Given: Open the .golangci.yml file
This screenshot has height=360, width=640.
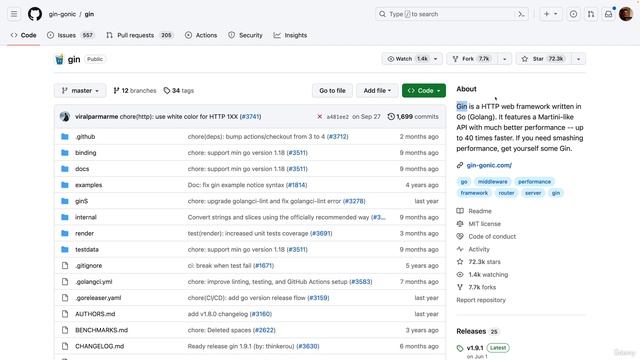Looking at the screenshot, I should tap(93, 282).
